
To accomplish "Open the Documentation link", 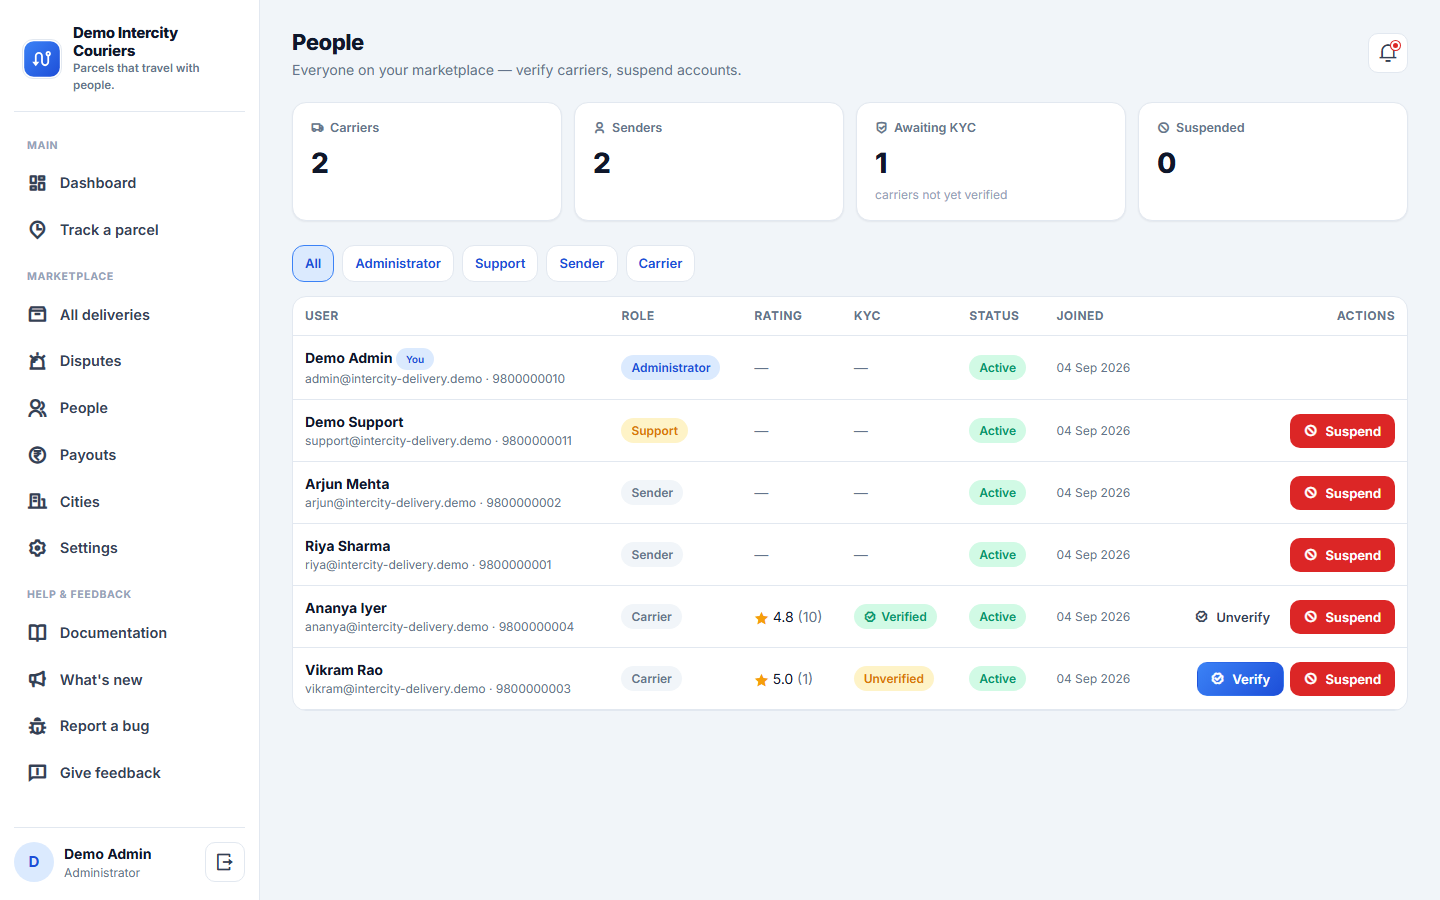I will click(x=129, y=633).
